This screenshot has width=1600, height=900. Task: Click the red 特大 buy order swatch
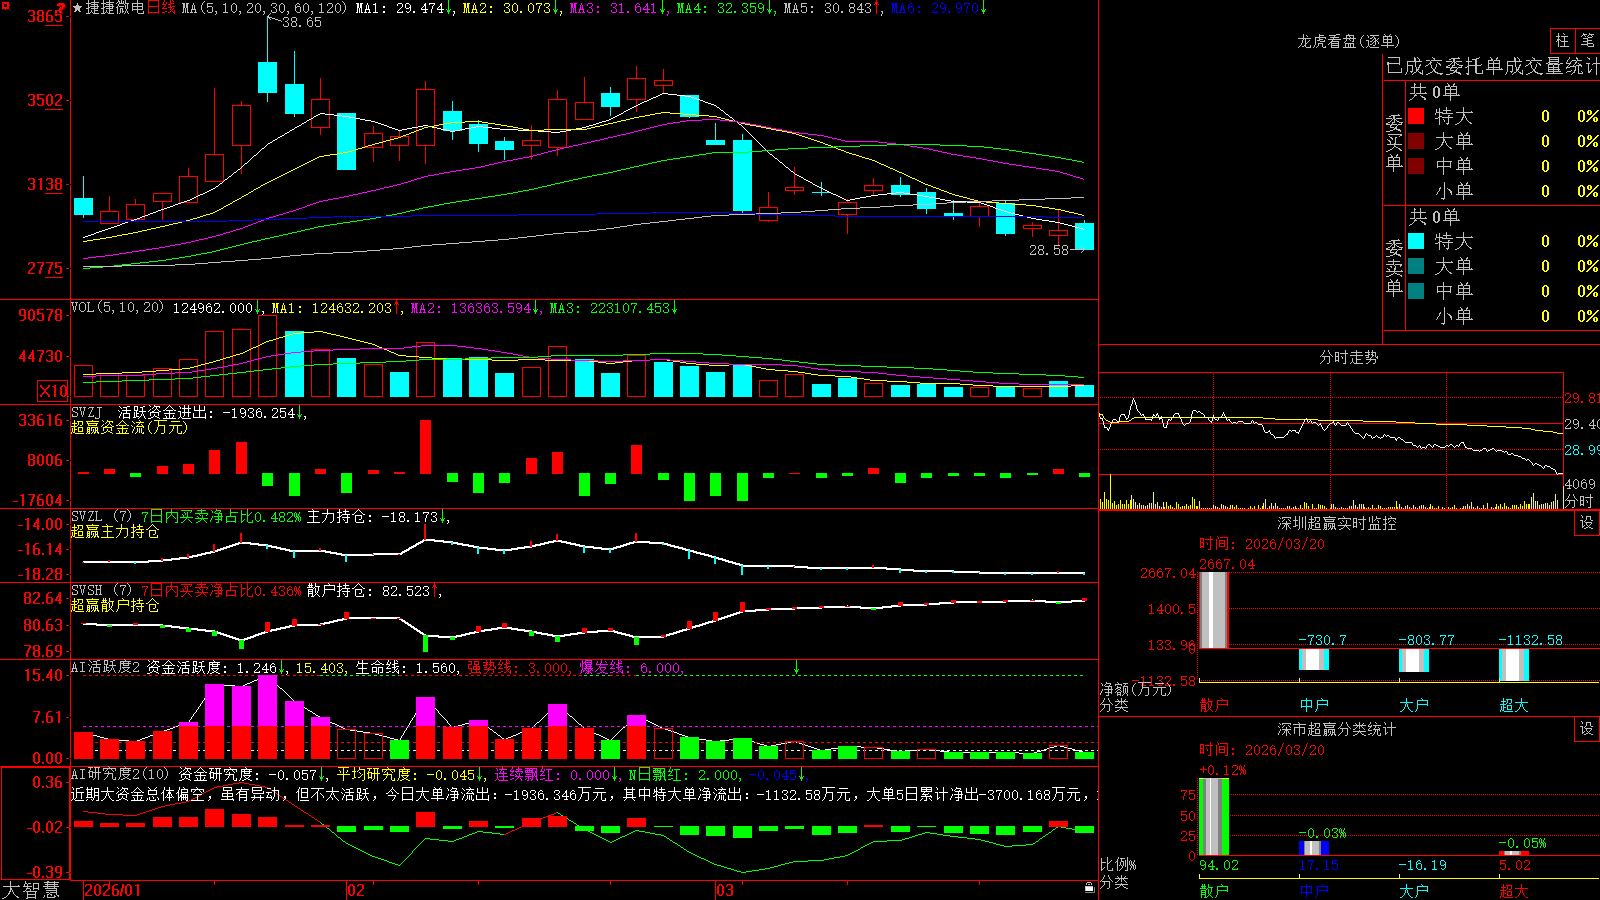click(1416, 116)
